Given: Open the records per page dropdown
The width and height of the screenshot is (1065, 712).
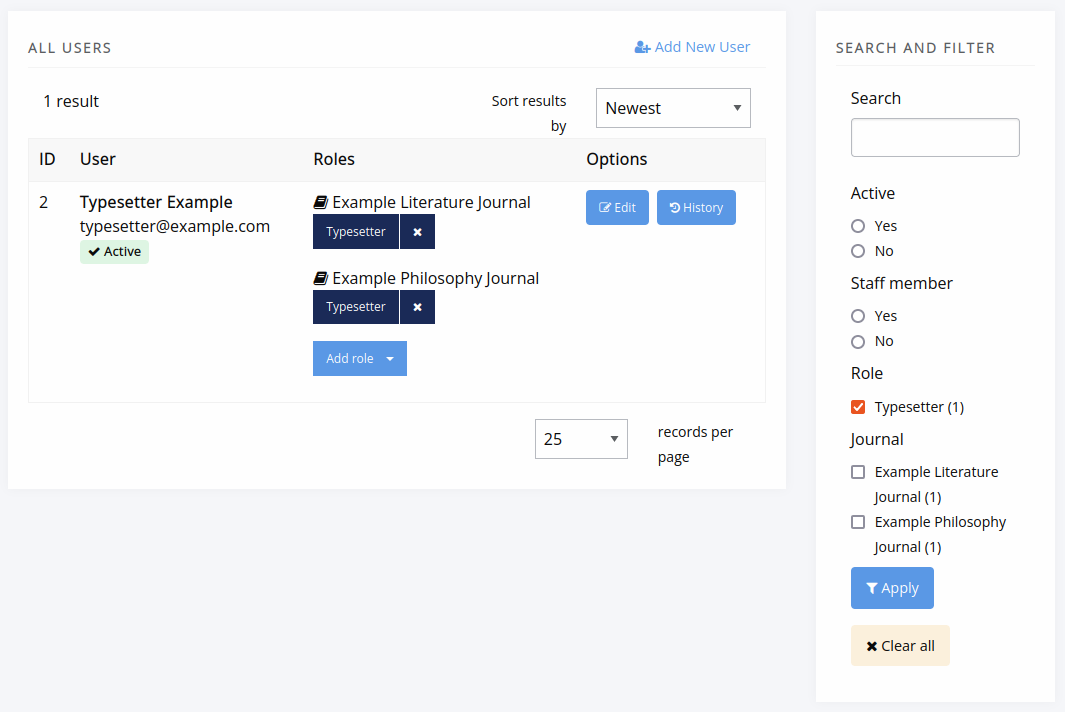Looking at the screenshot, I should (x=581, y=439).
